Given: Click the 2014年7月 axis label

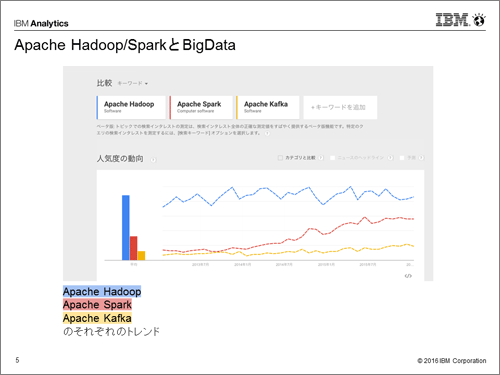Looking at the screenshot, I should [284, 264].
